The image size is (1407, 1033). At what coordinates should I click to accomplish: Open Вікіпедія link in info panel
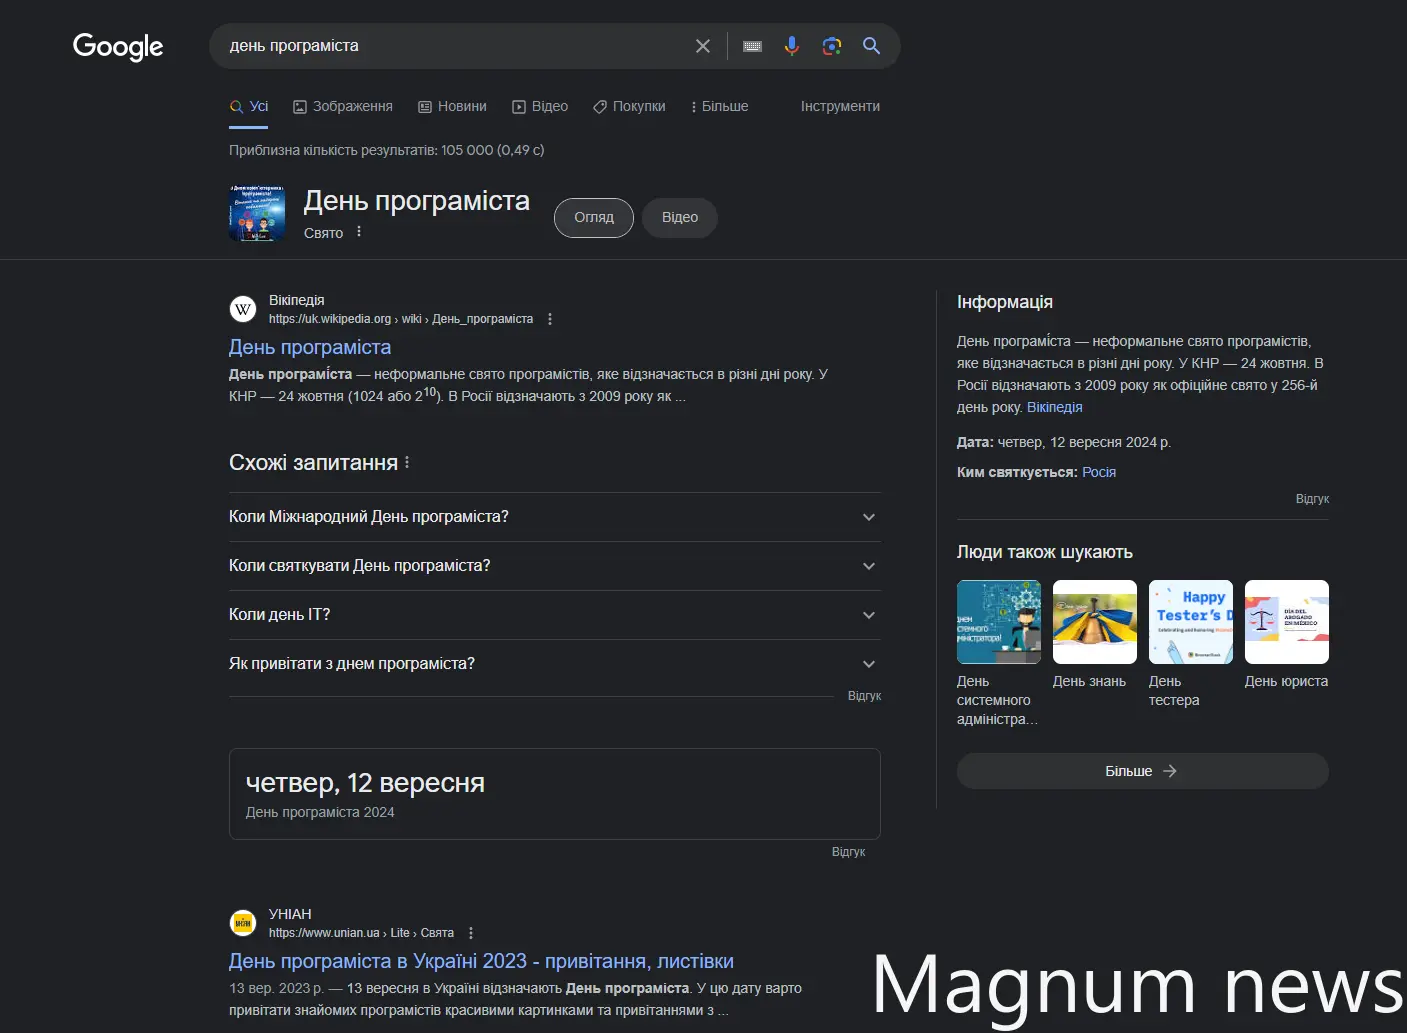(1054, 407)
